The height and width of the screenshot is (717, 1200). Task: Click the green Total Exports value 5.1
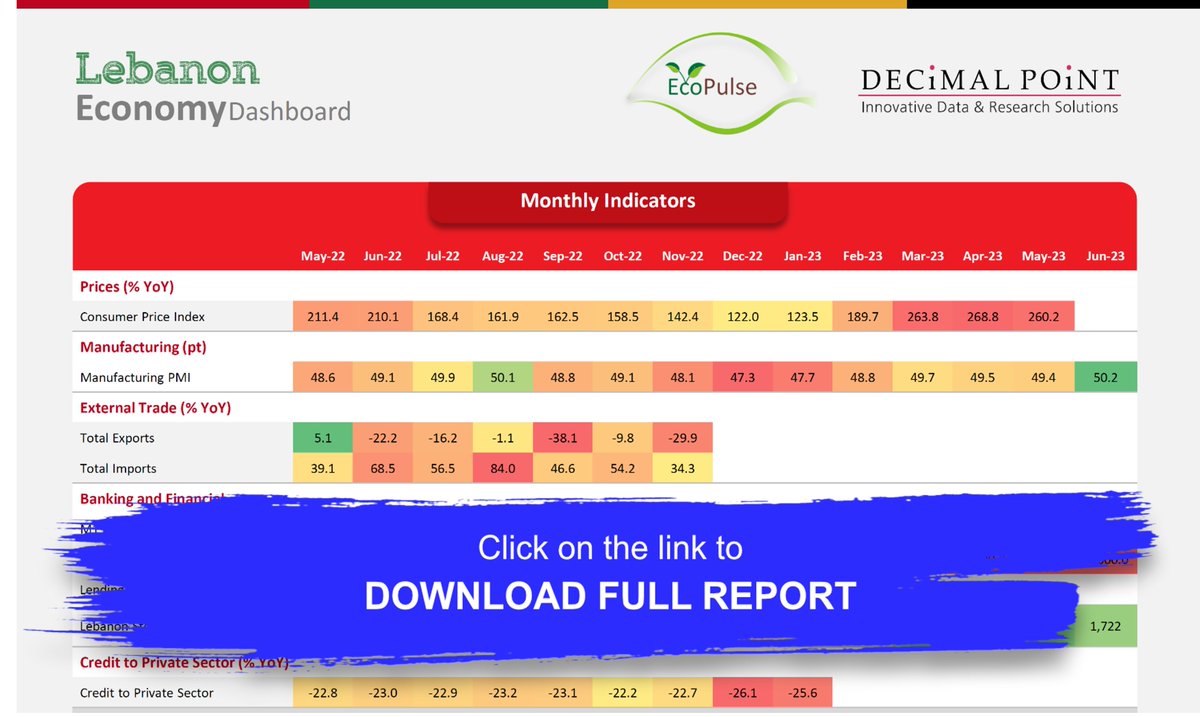[x=323, y=438]
